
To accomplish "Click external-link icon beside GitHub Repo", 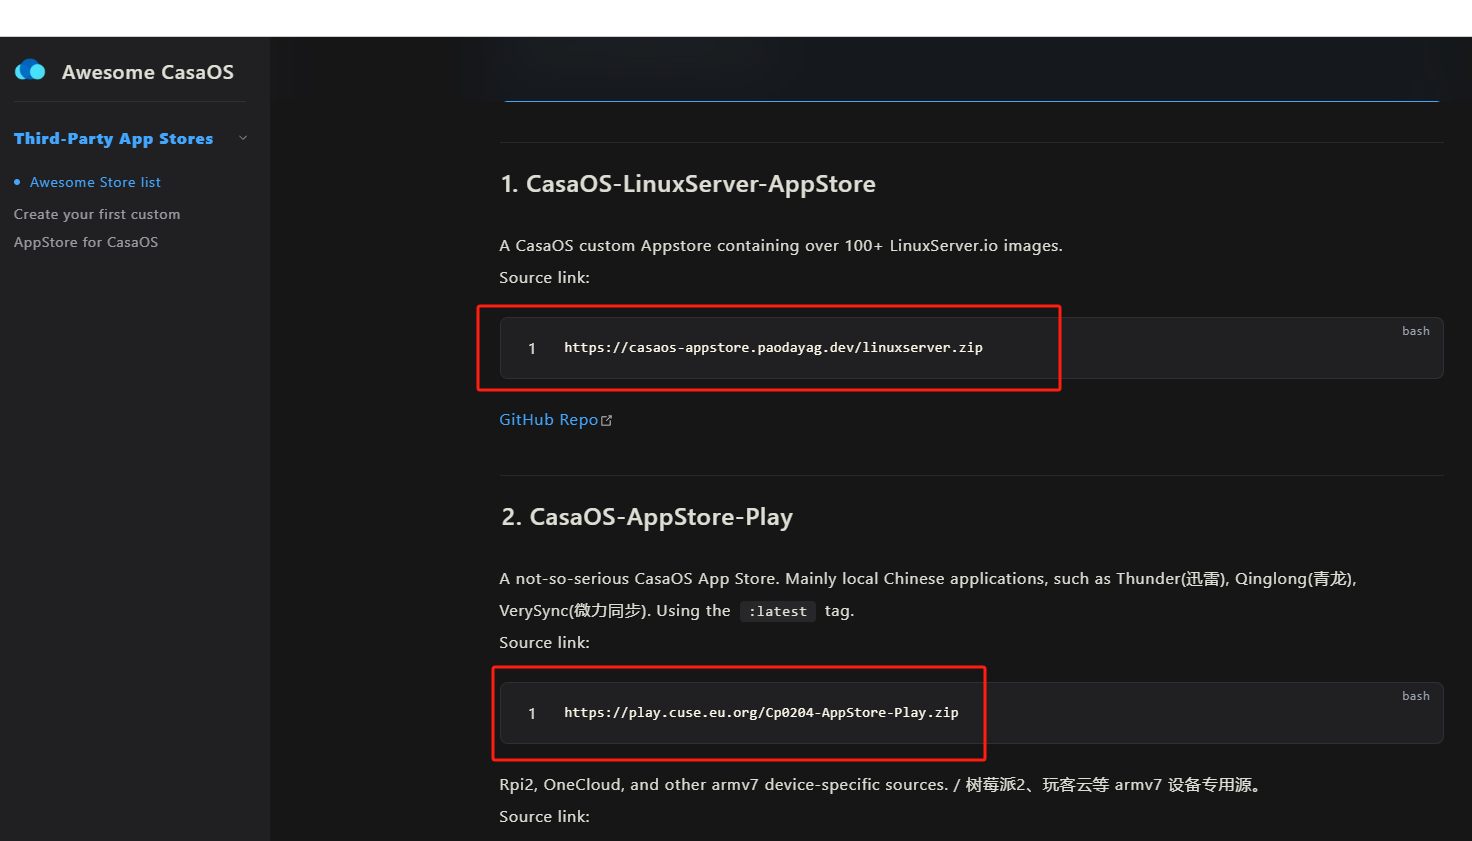I will (606, 421).
